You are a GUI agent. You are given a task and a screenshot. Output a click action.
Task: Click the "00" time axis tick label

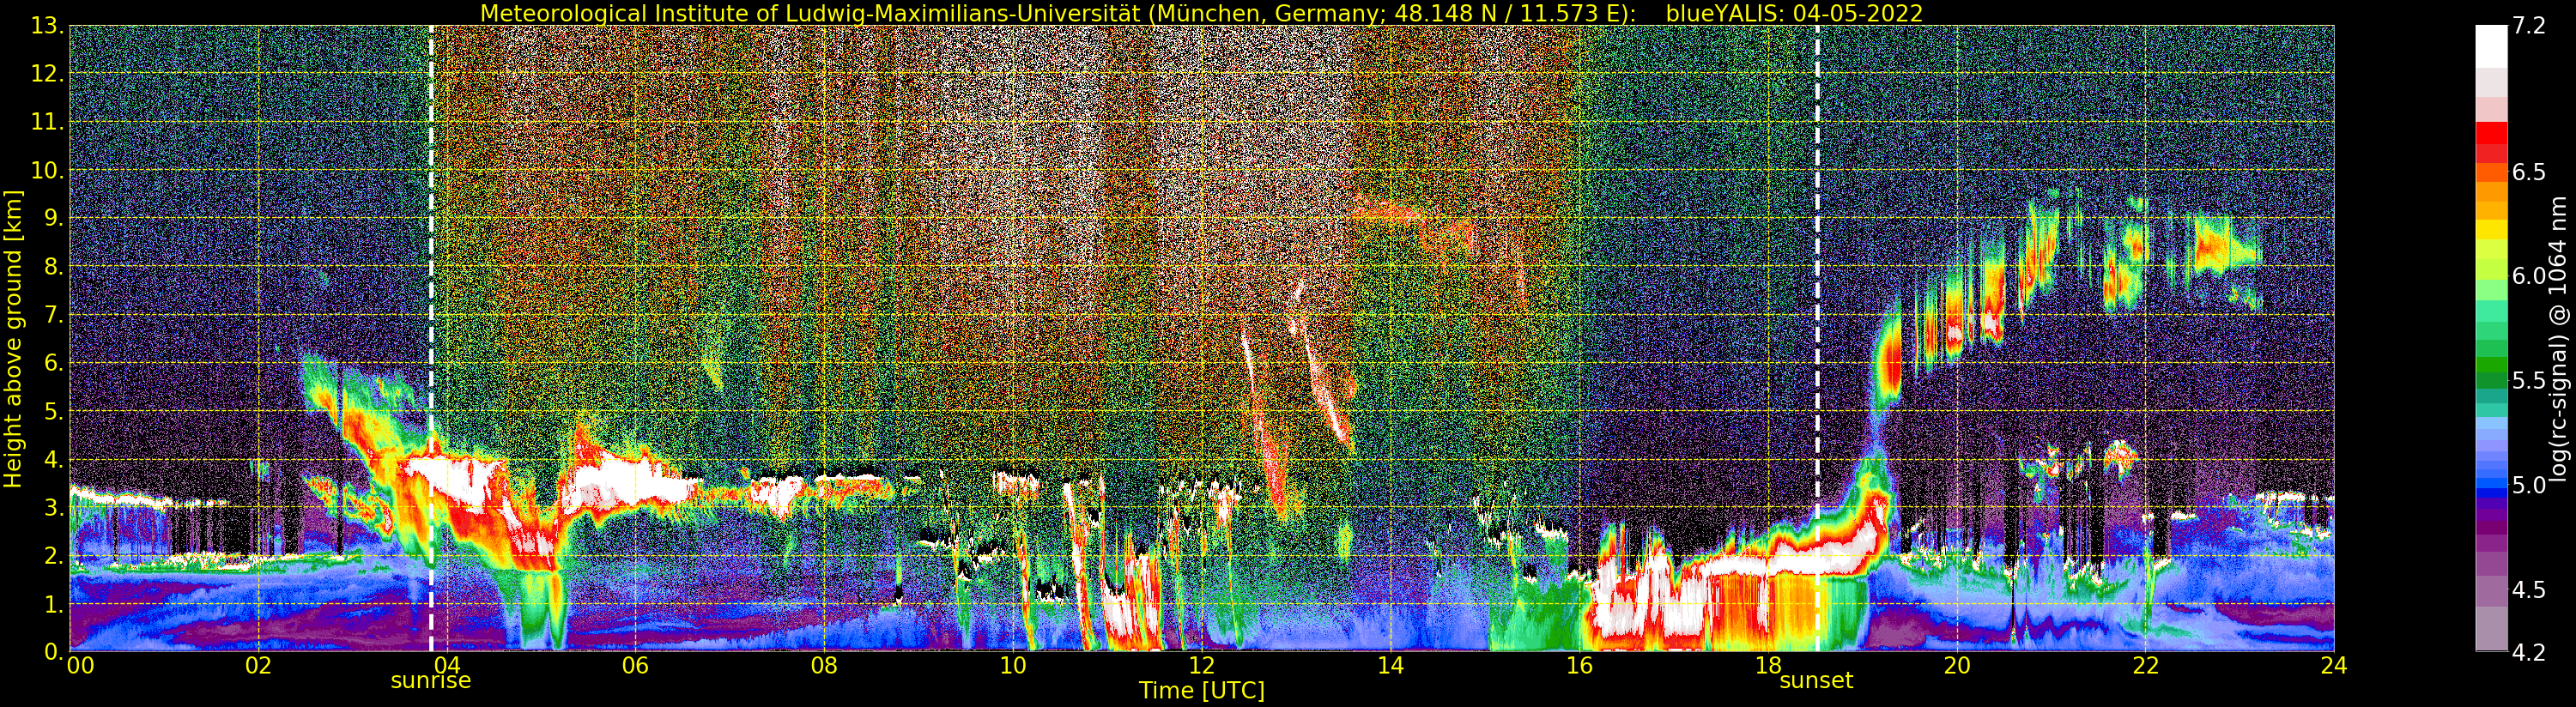pos(80,665)
